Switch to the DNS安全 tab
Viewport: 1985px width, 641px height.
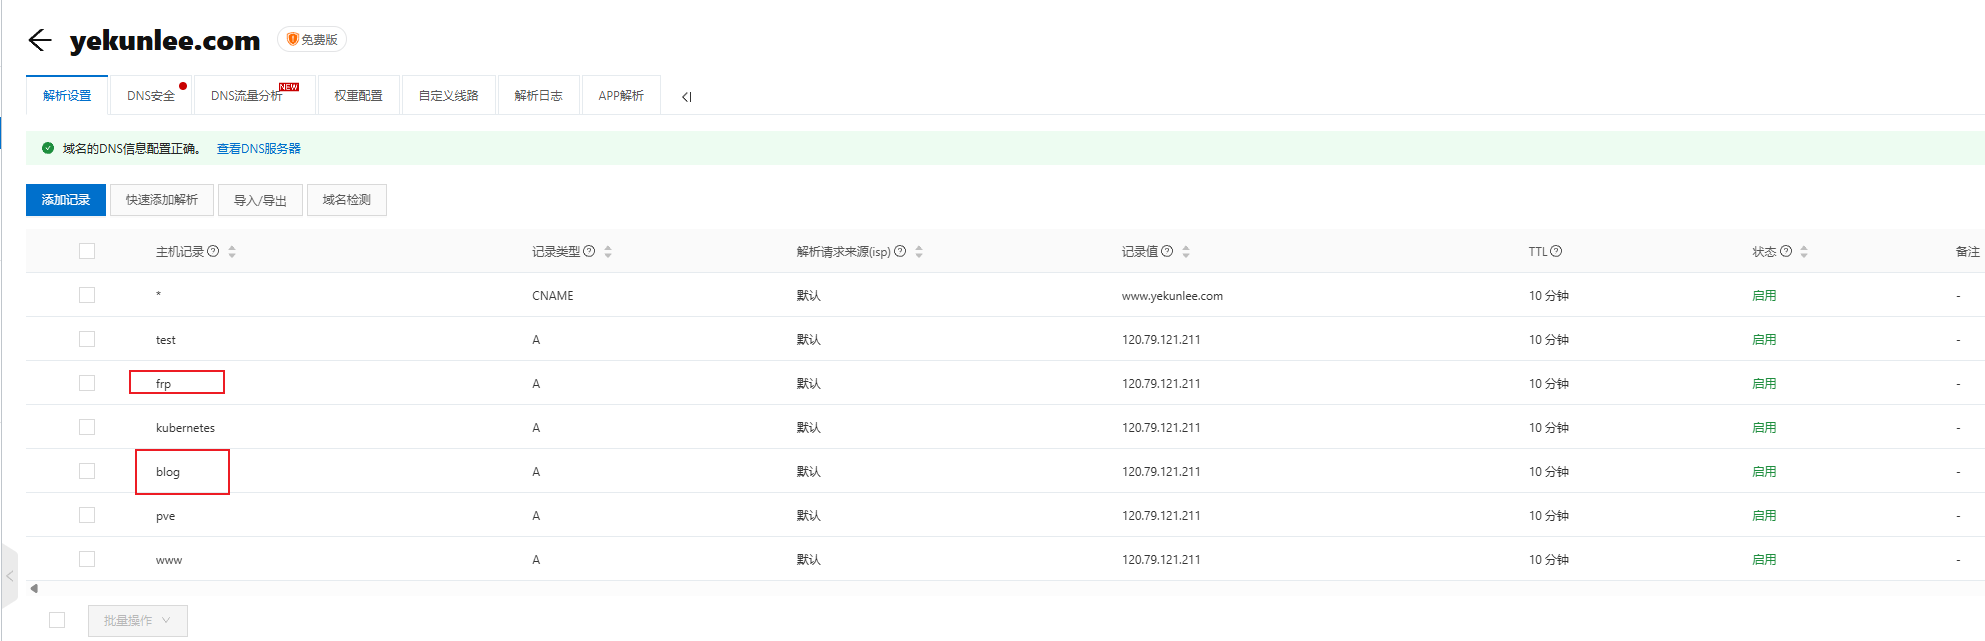pos(151,96)
